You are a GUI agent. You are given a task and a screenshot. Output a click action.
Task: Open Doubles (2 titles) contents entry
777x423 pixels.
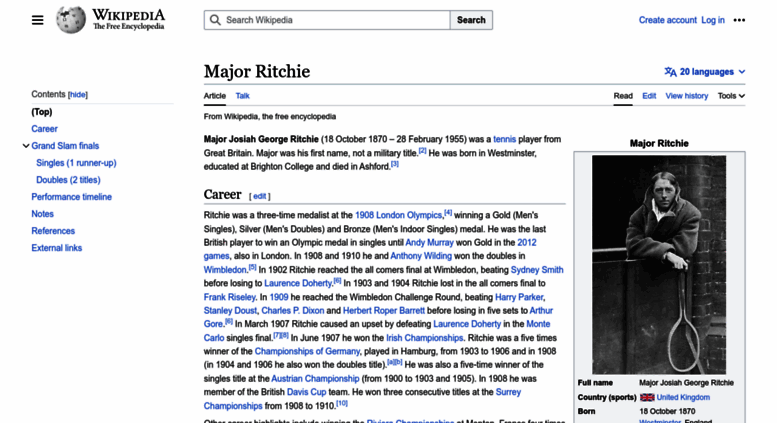pos(68,180)
